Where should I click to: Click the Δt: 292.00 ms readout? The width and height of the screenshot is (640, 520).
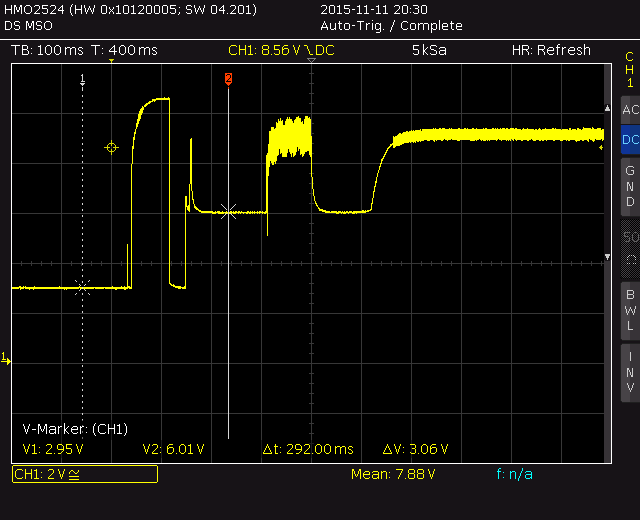pos(308,449)
